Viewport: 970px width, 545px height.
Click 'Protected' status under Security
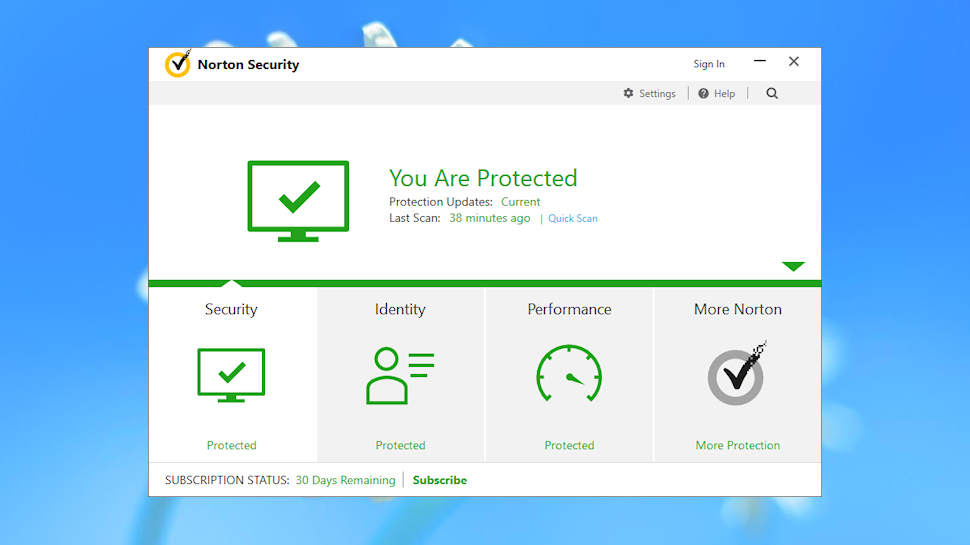click(x=231, y=445)
